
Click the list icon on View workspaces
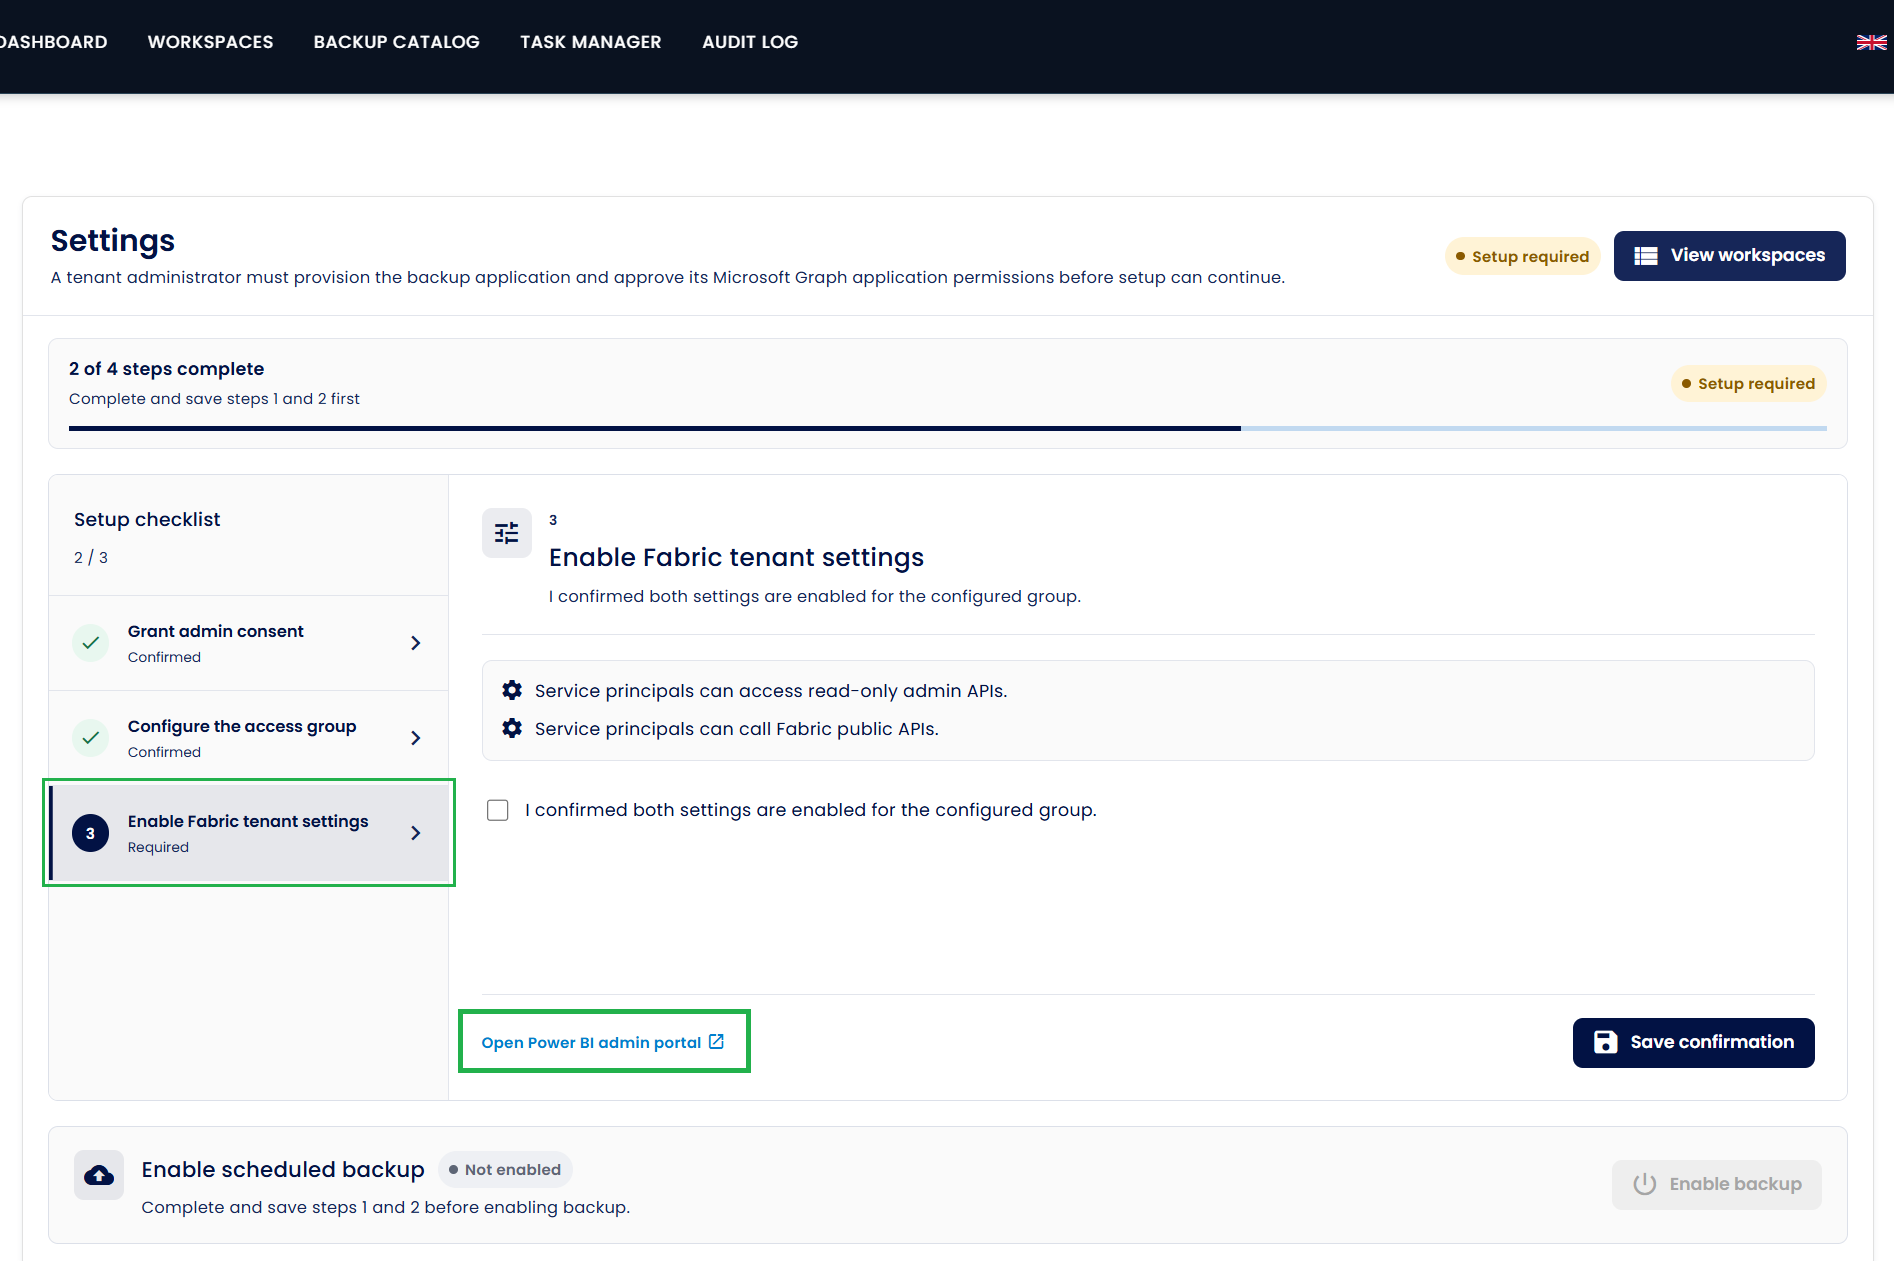[x=1646, y=256]
